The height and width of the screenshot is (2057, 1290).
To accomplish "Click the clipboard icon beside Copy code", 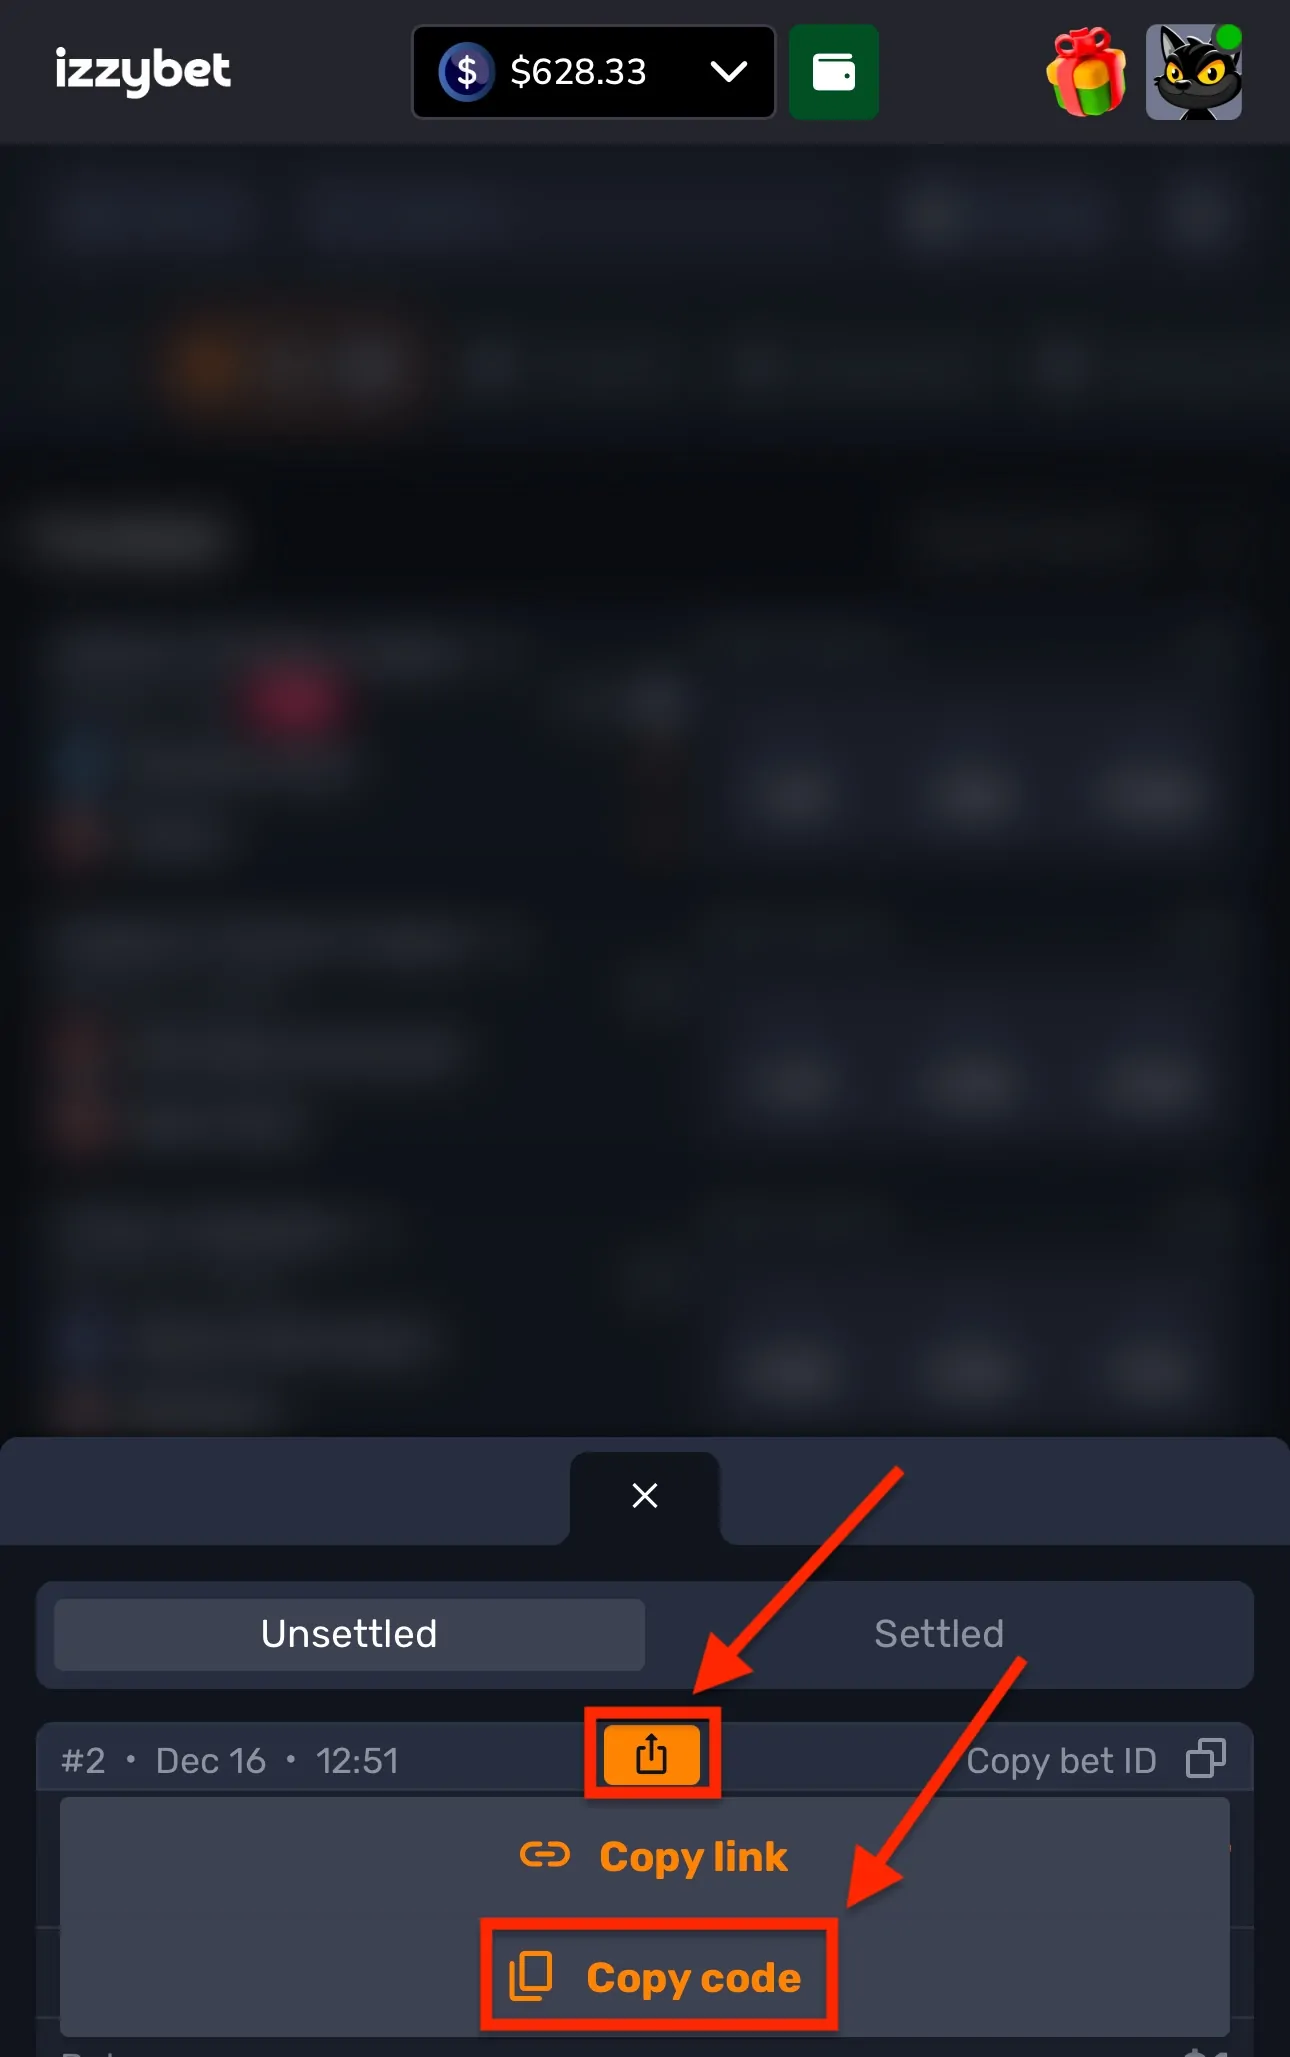I will (x=531, y=1976).
